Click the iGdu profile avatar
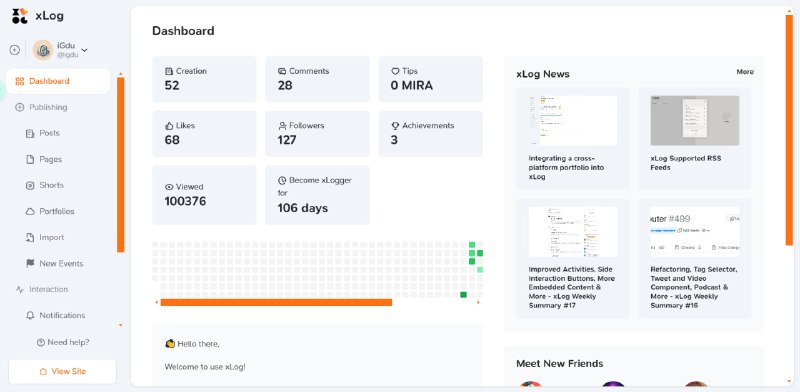The height and width of the screenshot is (392, 800). pos(43,50)
